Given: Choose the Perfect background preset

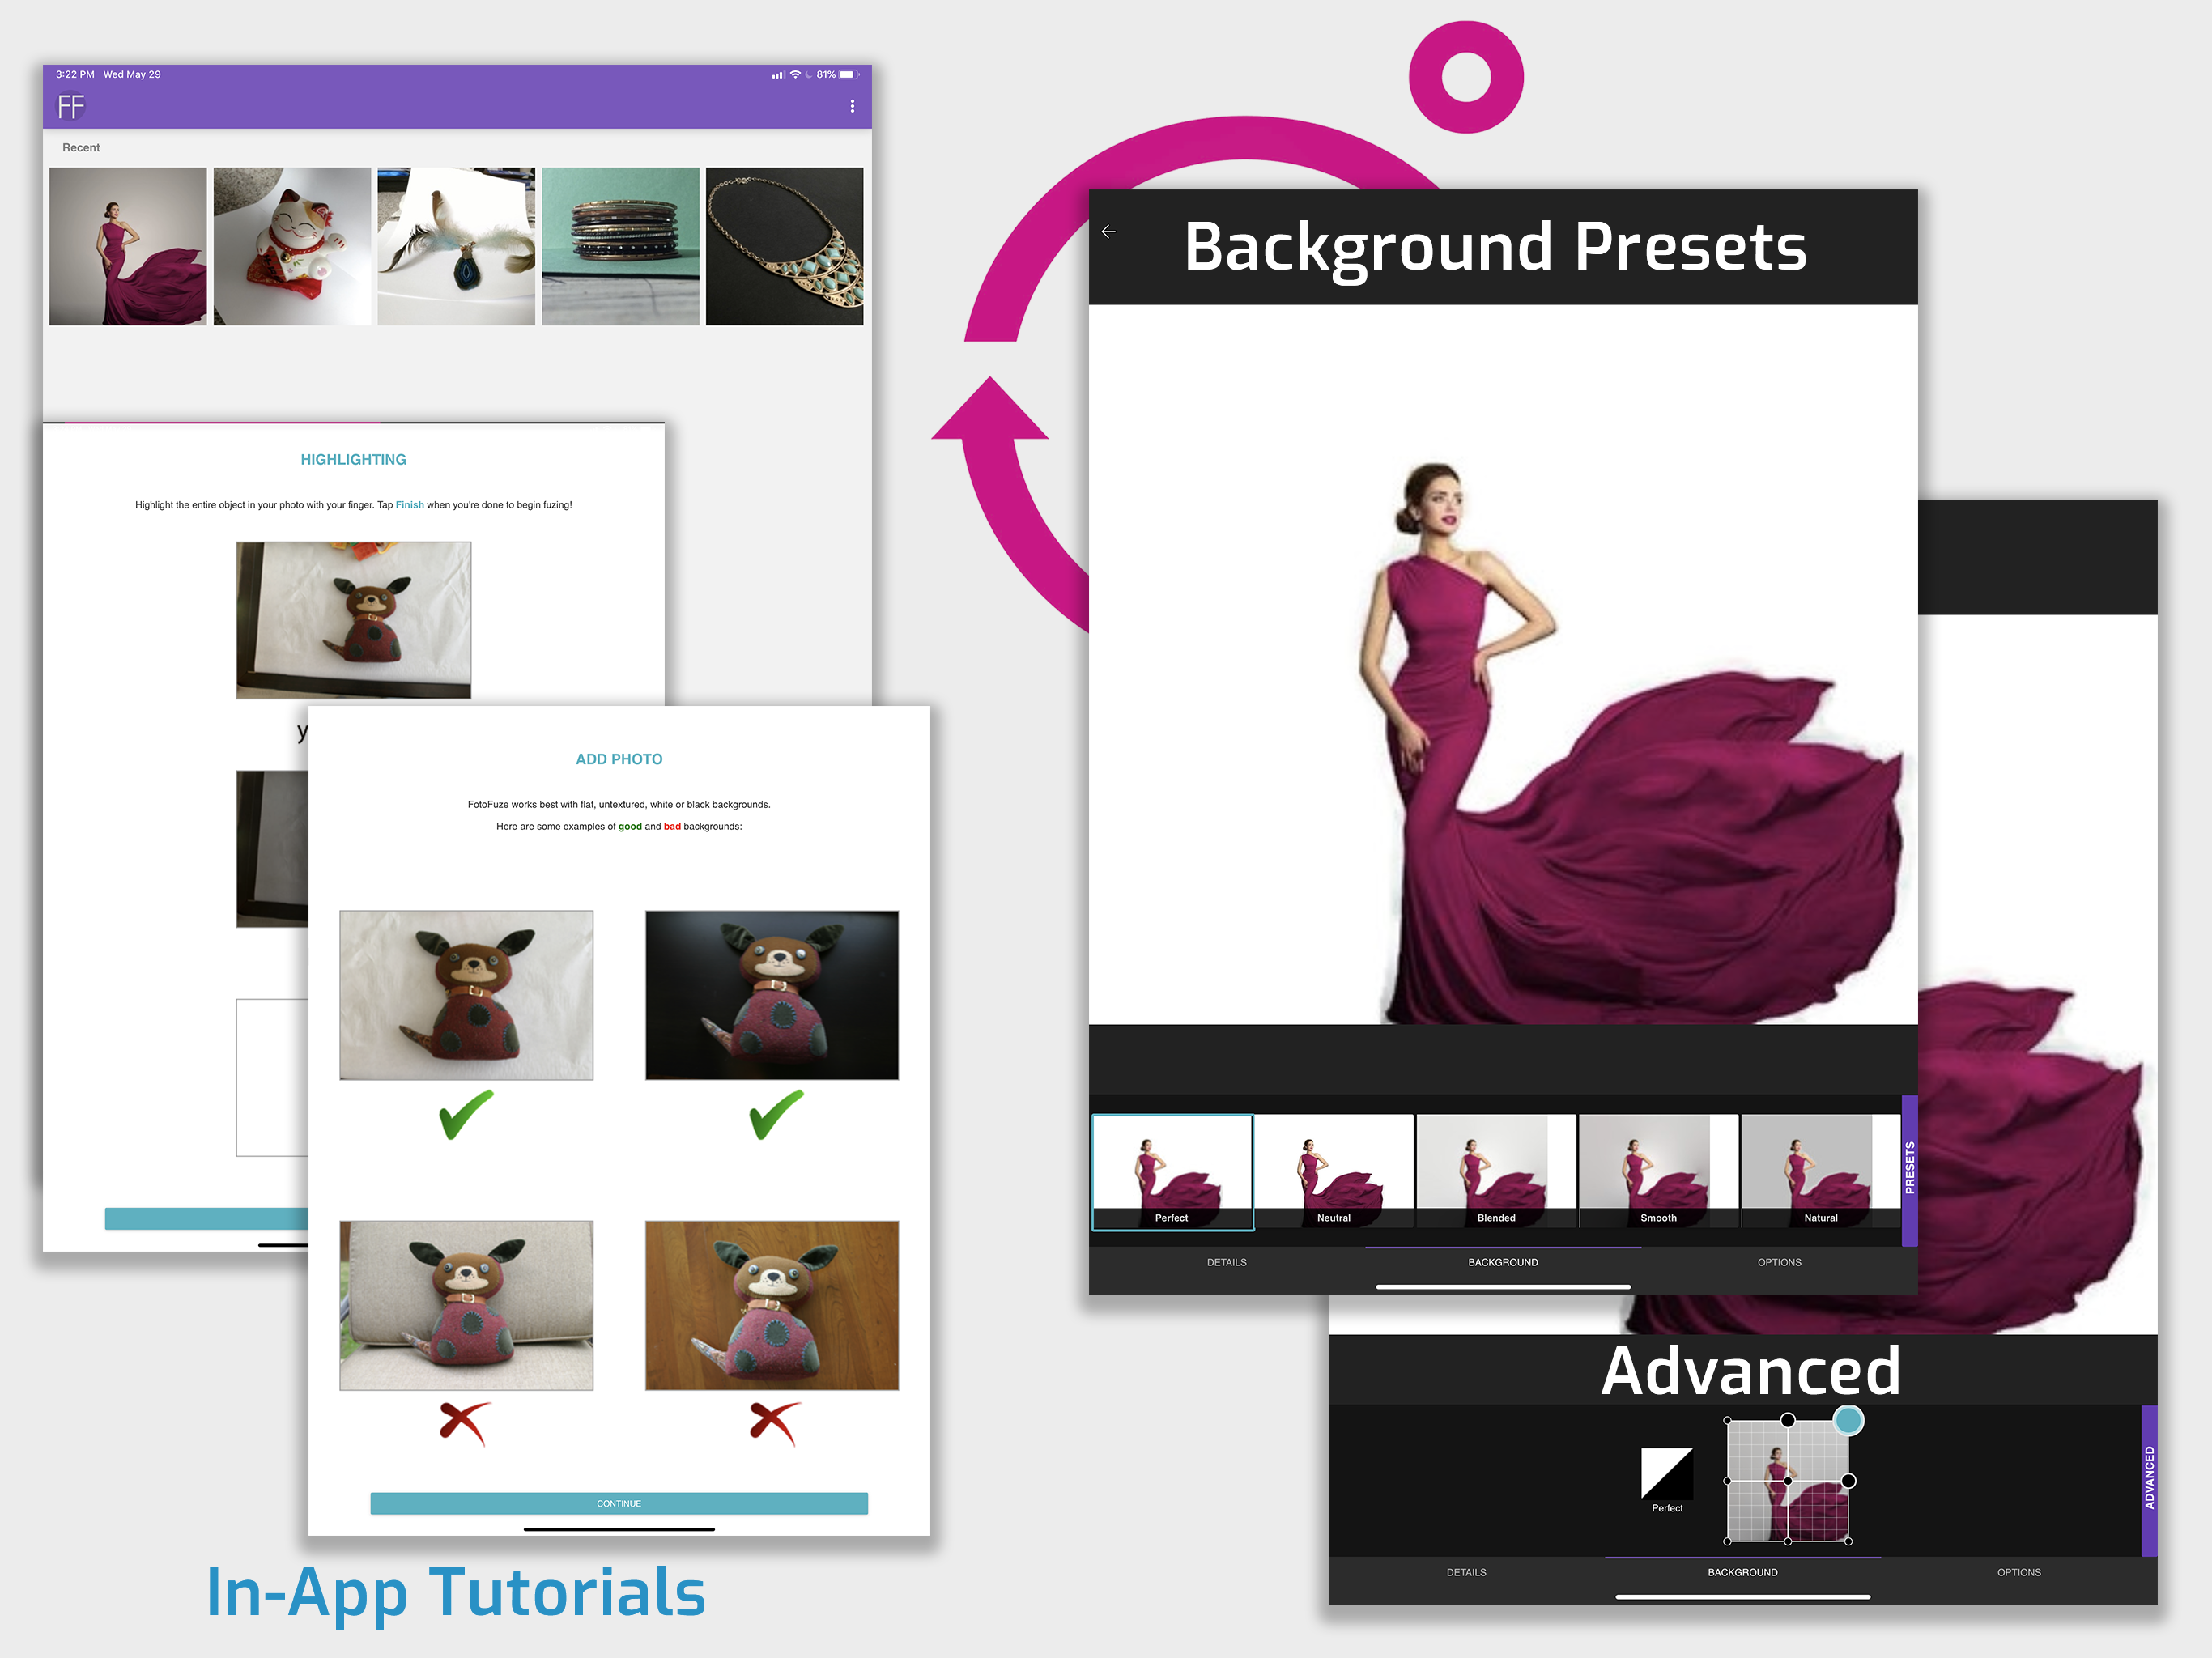Looking at the screenshot, I should click(1172, 1171).
